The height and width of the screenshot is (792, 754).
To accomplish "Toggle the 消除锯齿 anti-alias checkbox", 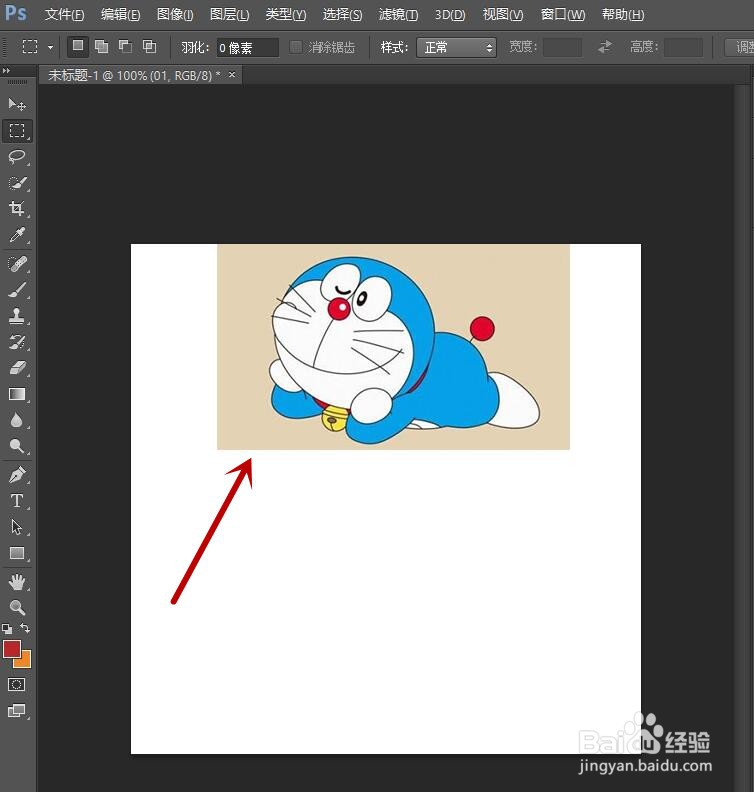I will 296,47.
